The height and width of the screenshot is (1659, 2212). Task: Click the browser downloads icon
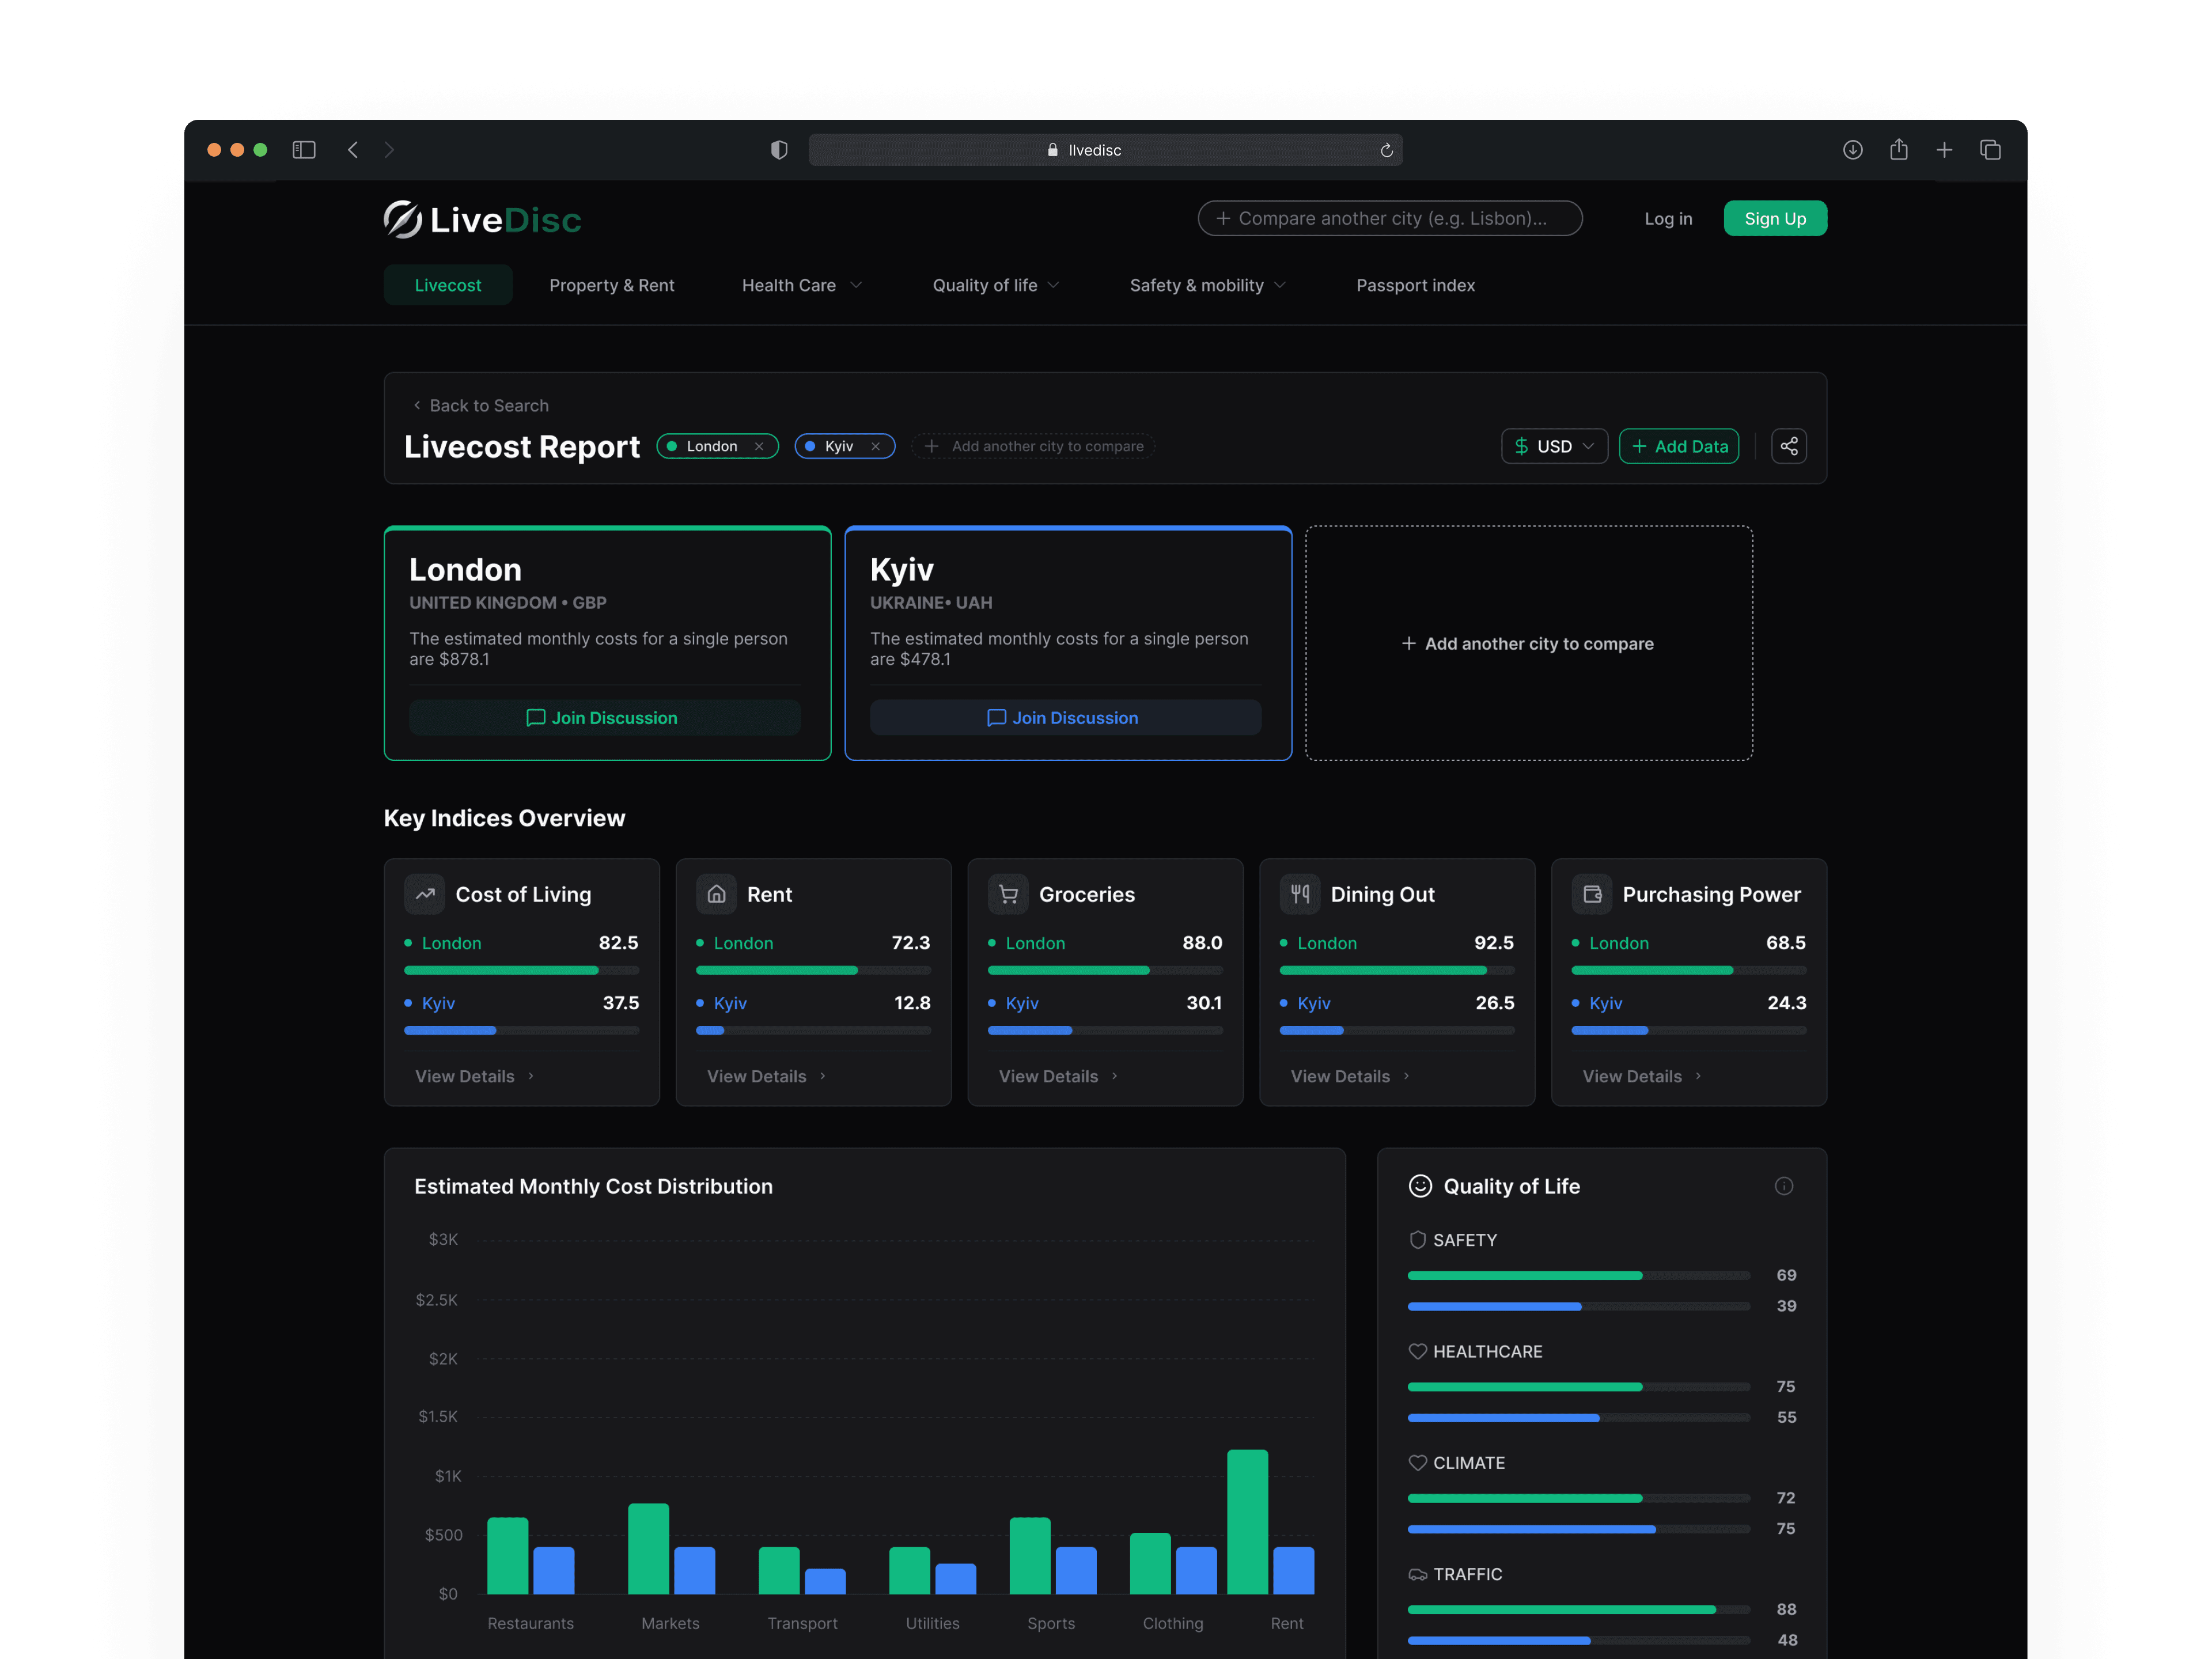[x=1852, y=150]
